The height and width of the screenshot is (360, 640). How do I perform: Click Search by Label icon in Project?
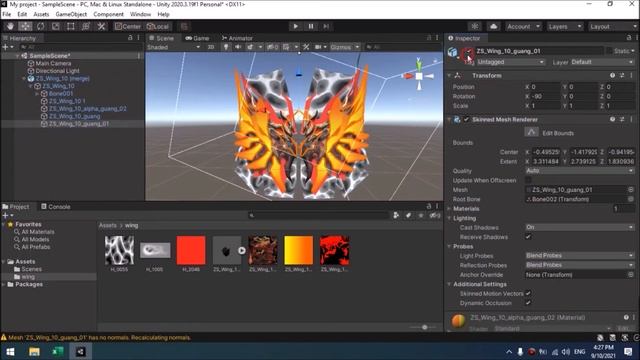(408, 216)
